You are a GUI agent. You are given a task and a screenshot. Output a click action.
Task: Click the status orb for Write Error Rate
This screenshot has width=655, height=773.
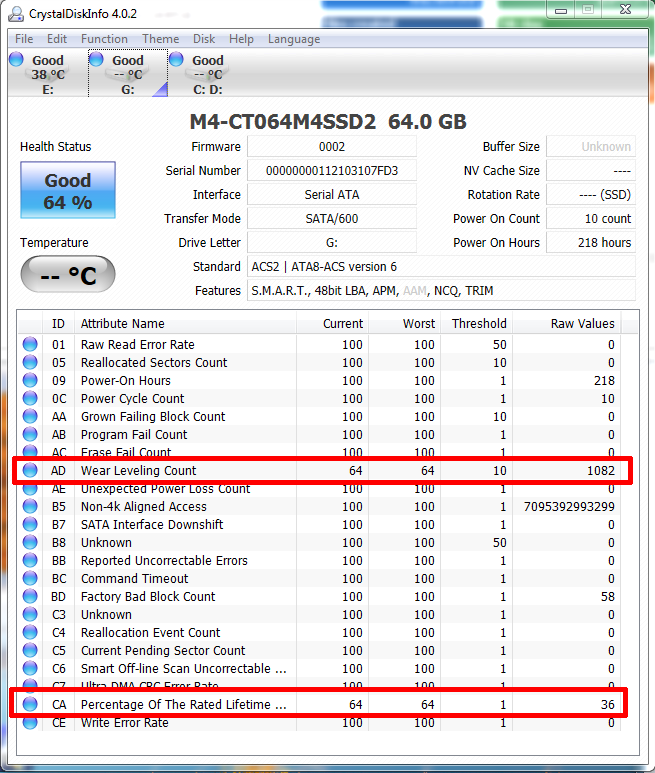click(30, 722)
